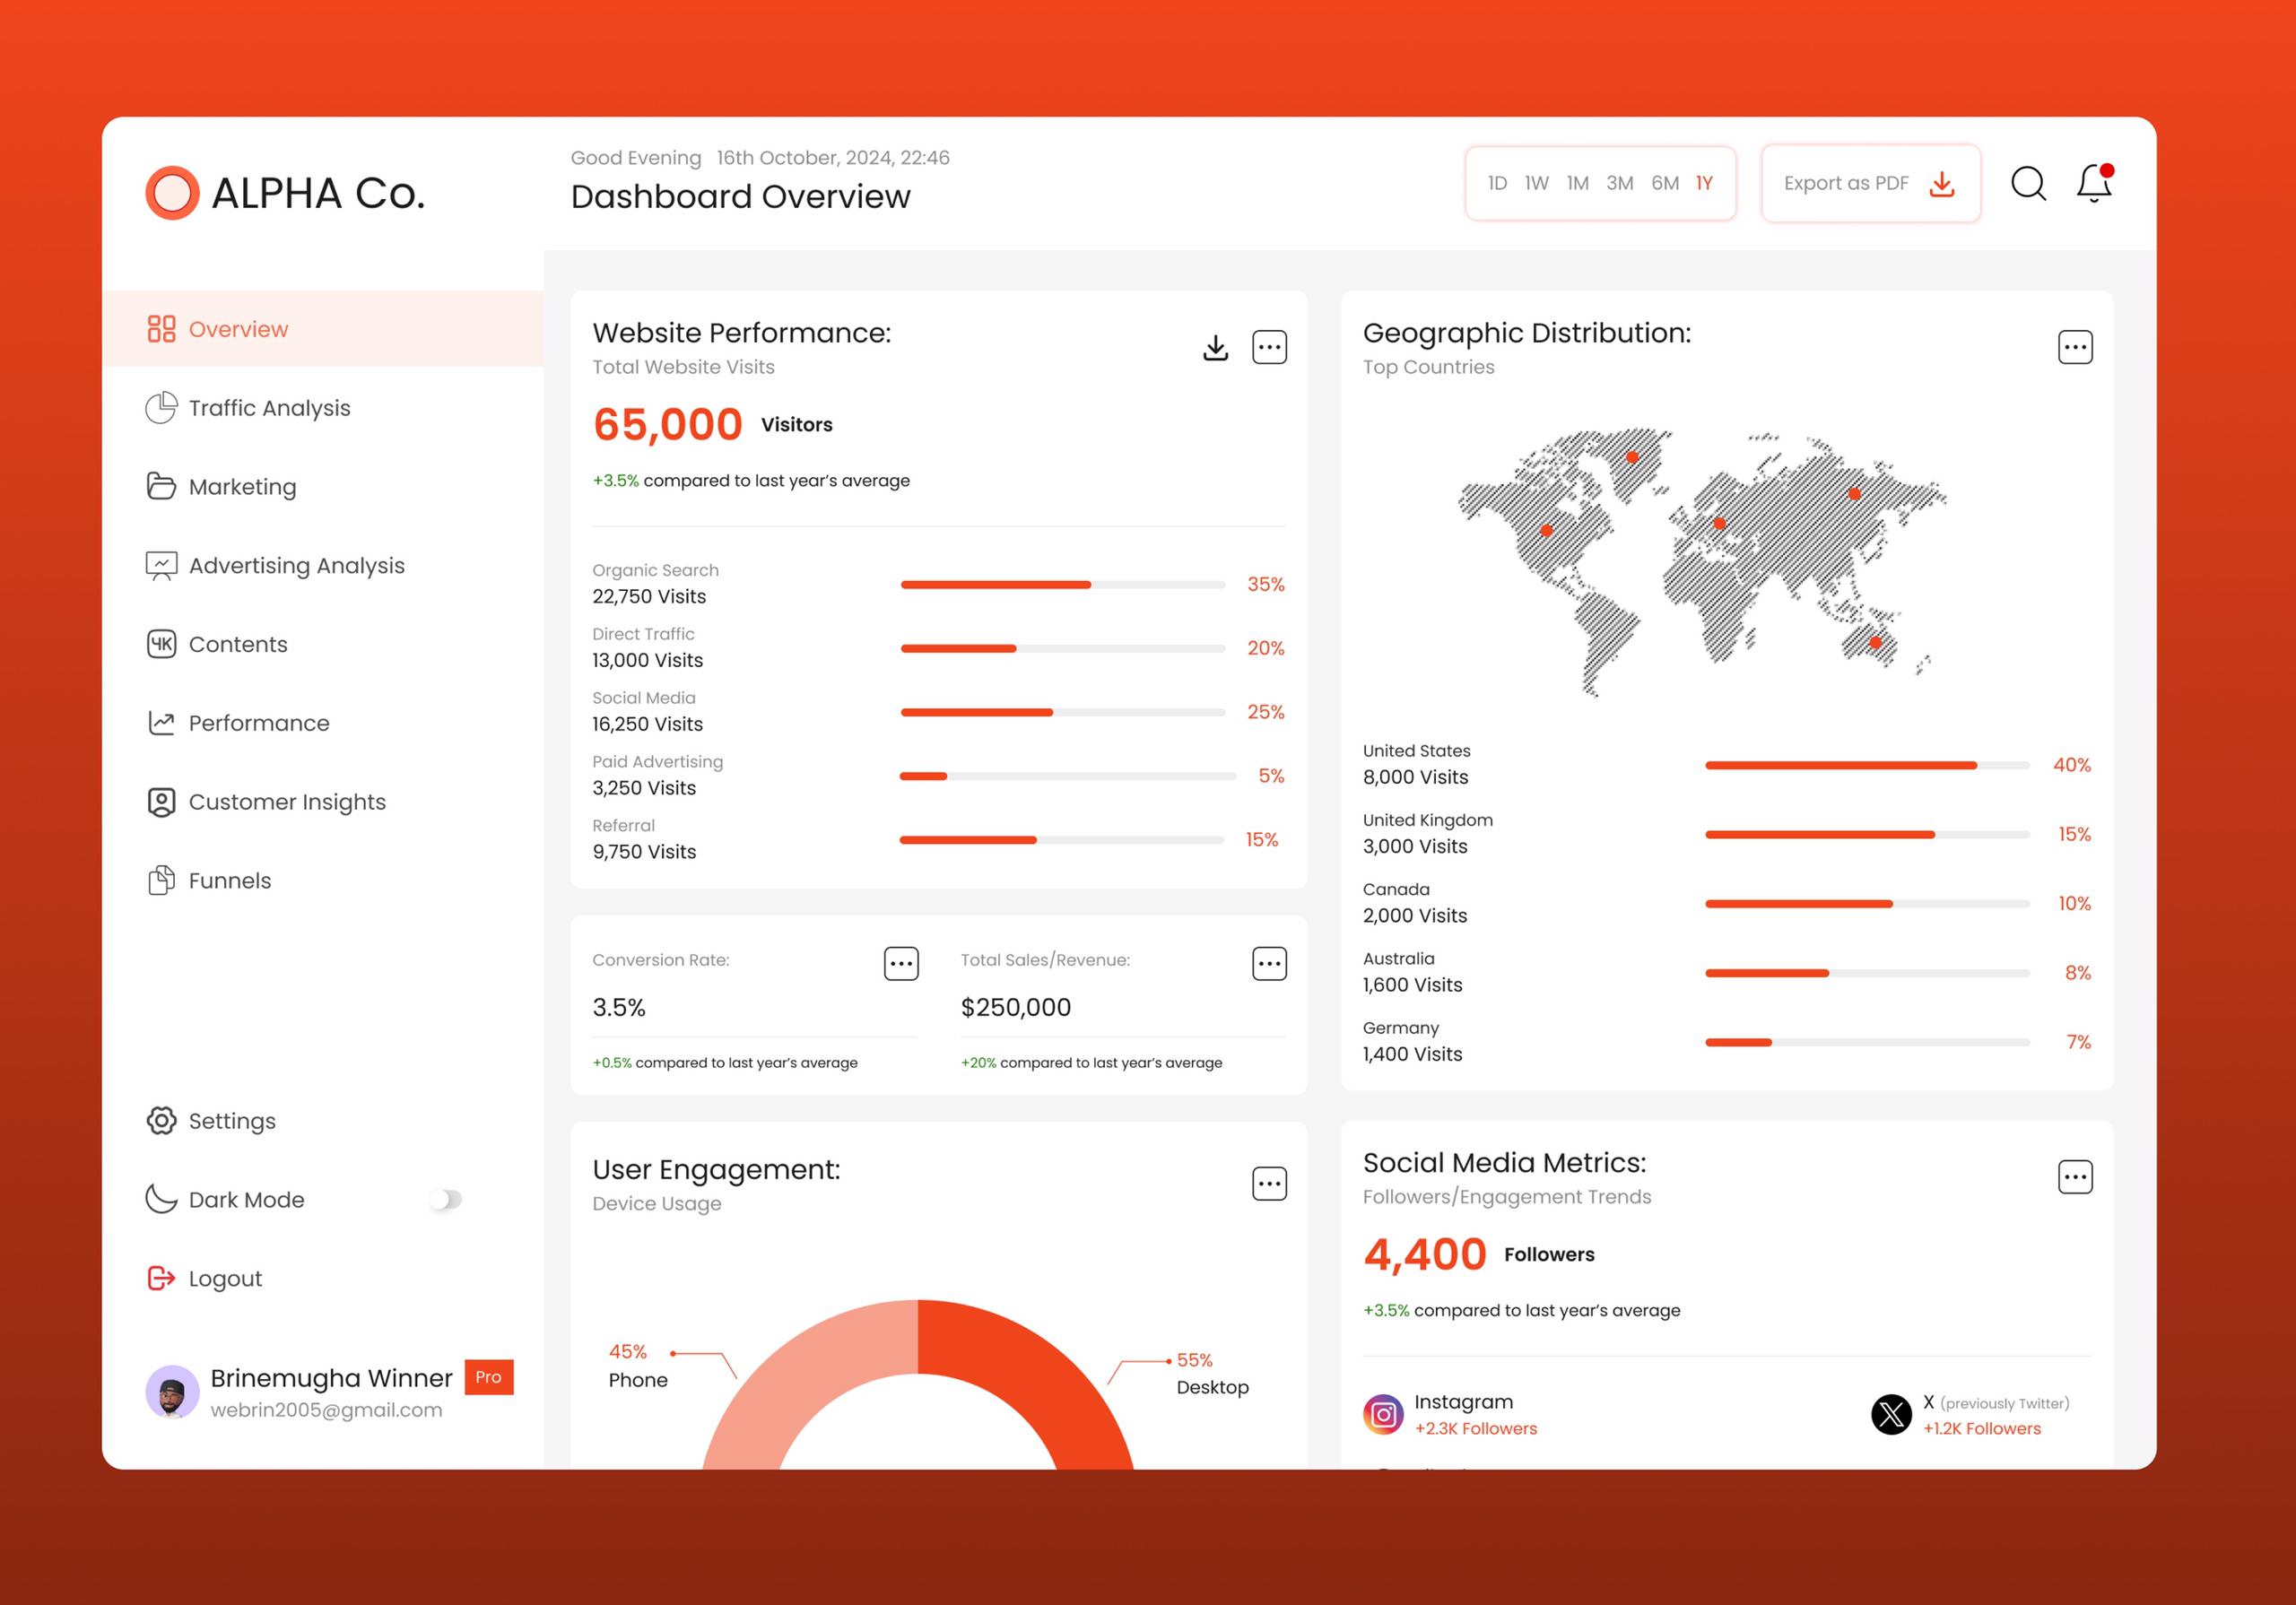Toggle the Dark Mode switch
Image resolution: width=2296 pixels, height=1605 pixels.
(x=446, y=1199)
